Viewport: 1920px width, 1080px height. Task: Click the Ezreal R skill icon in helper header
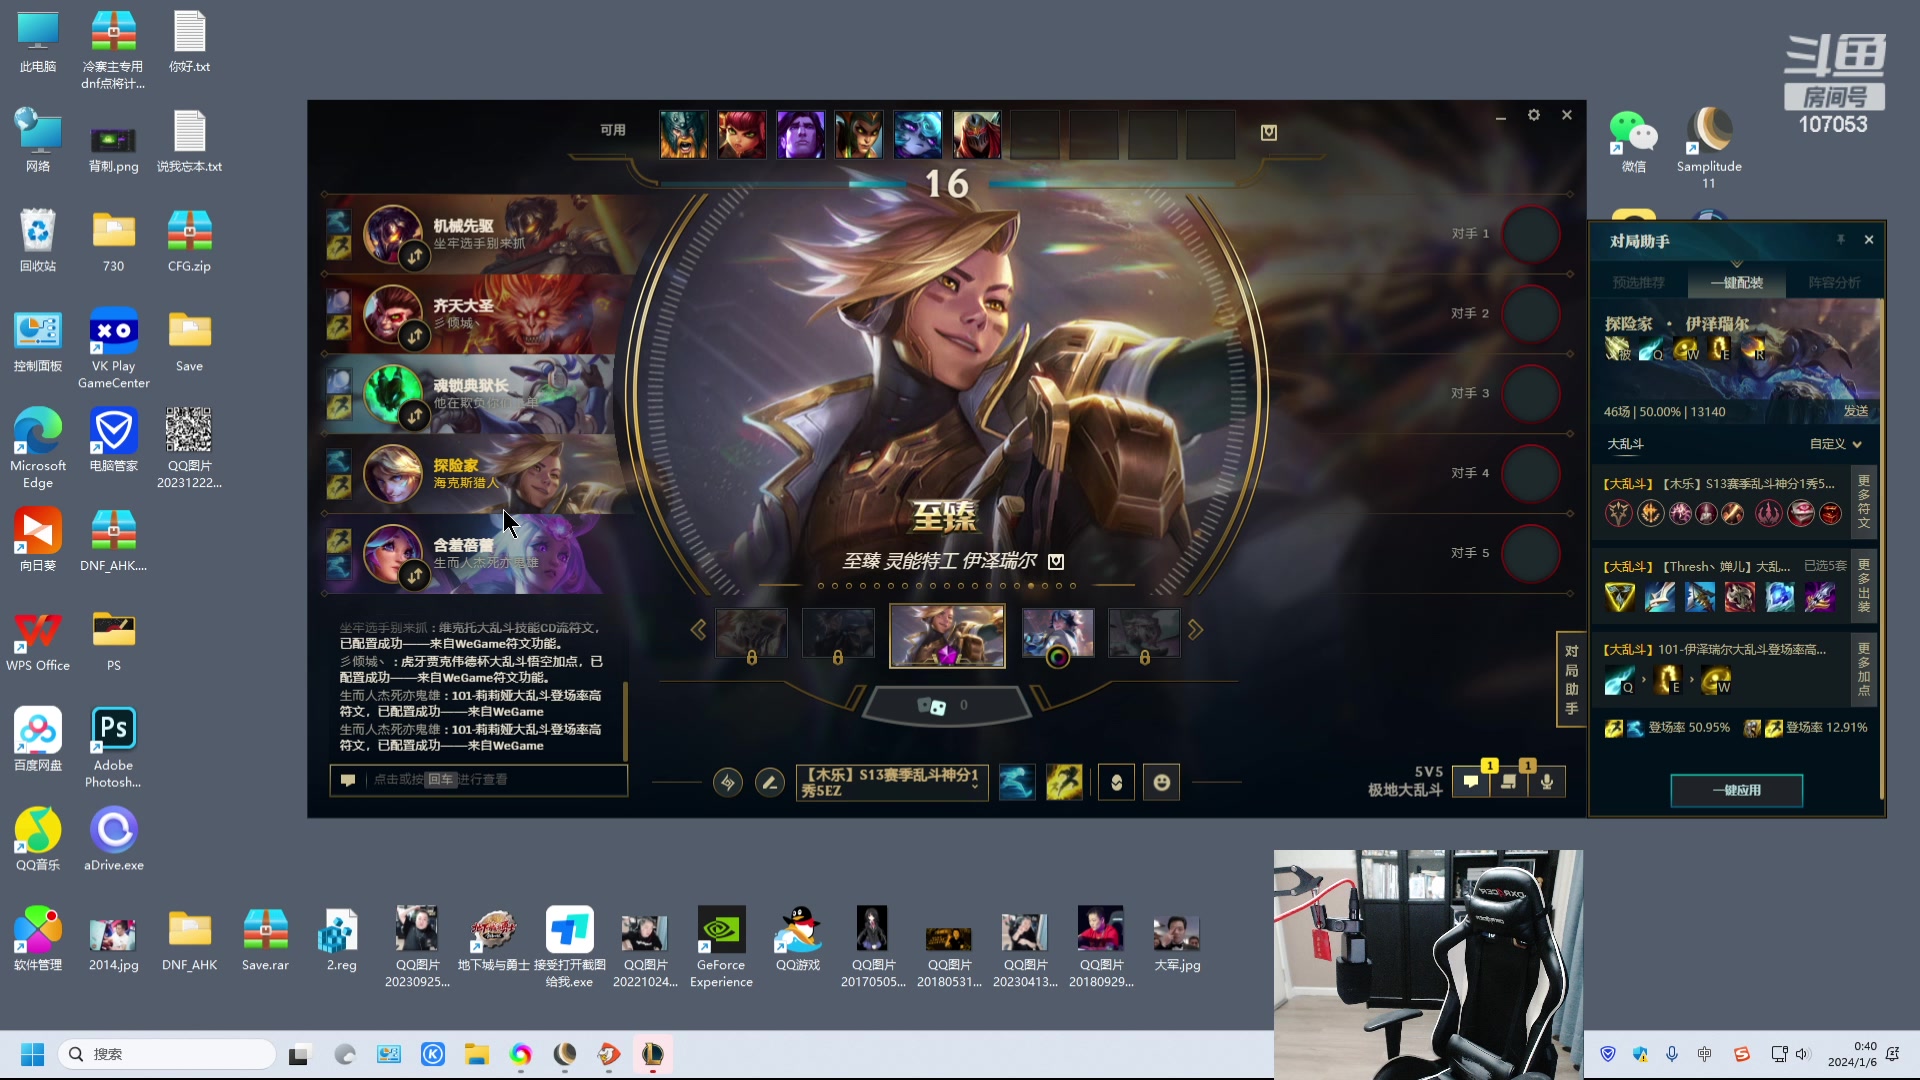click(1753, 349)
